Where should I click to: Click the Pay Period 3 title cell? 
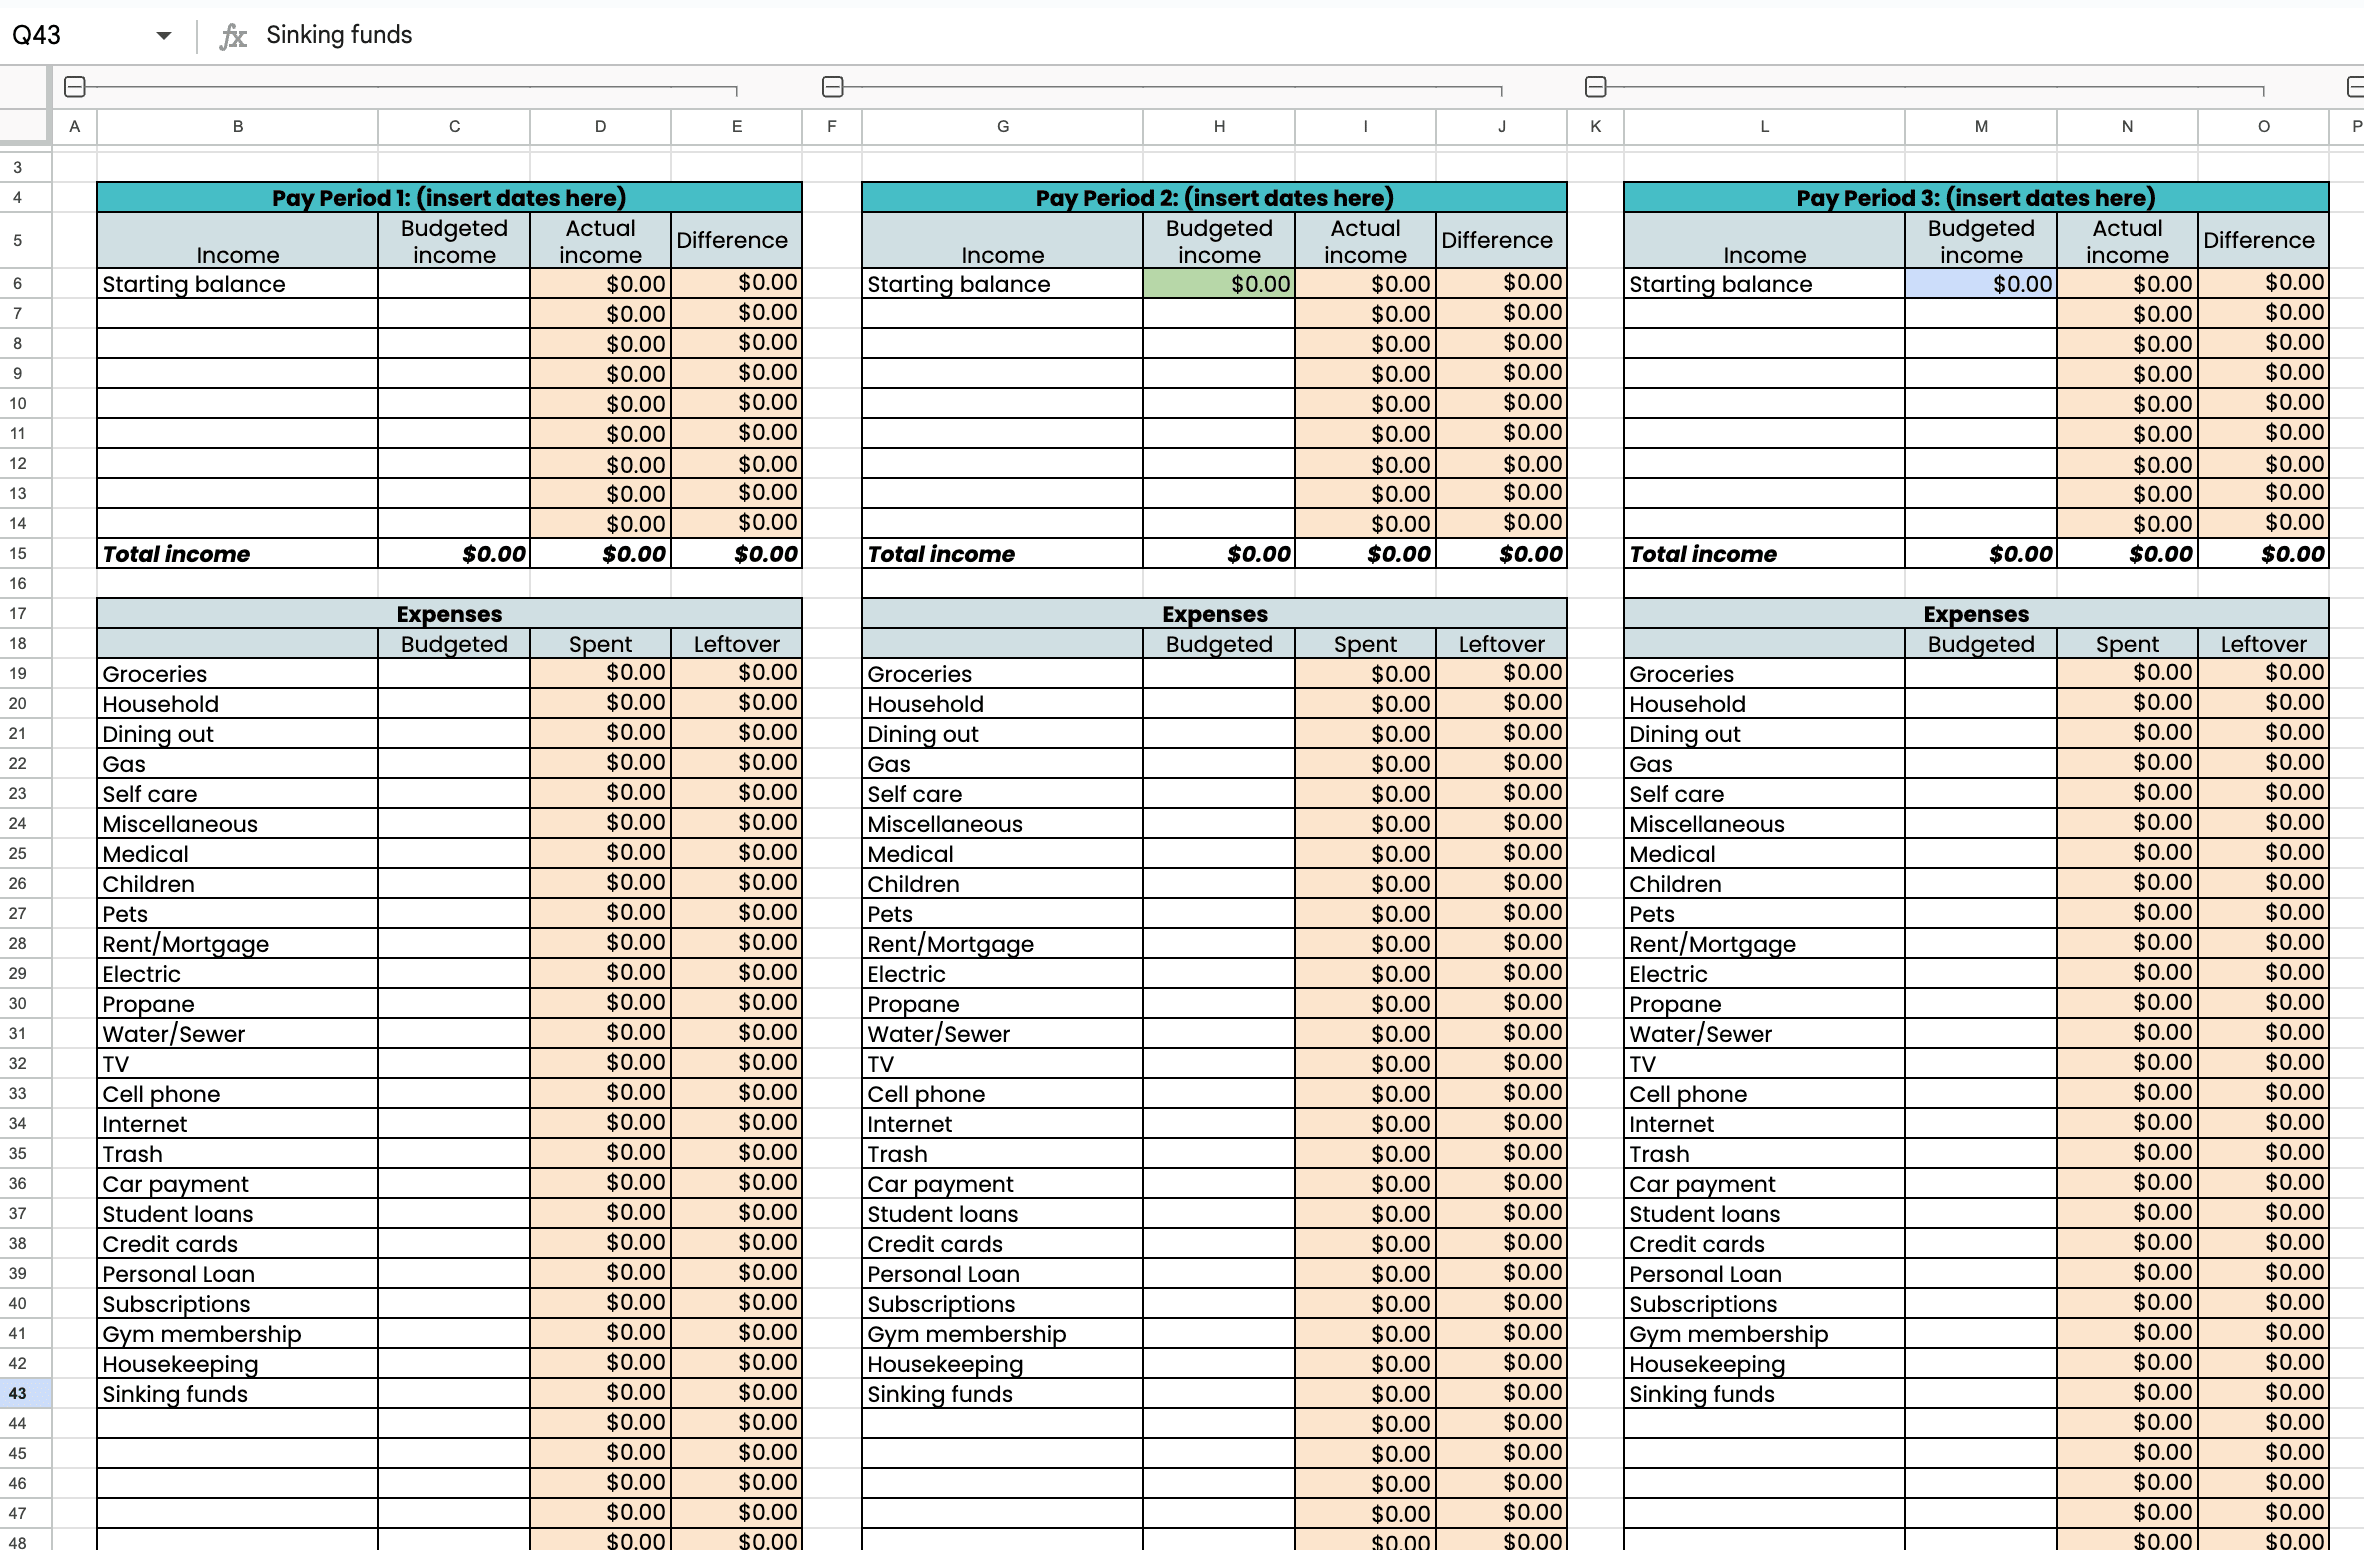[x=1976, y=197]
